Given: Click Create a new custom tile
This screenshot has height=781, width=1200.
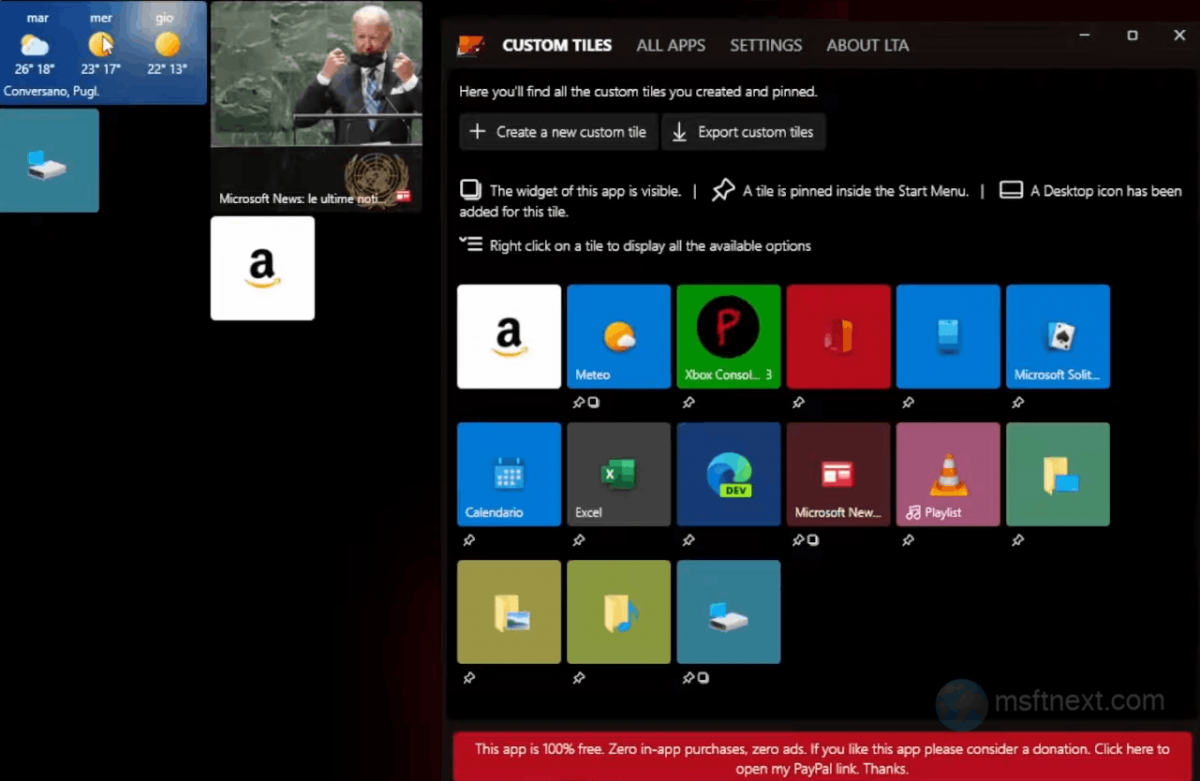Looking at the screenshot, I should coord(558,131).
